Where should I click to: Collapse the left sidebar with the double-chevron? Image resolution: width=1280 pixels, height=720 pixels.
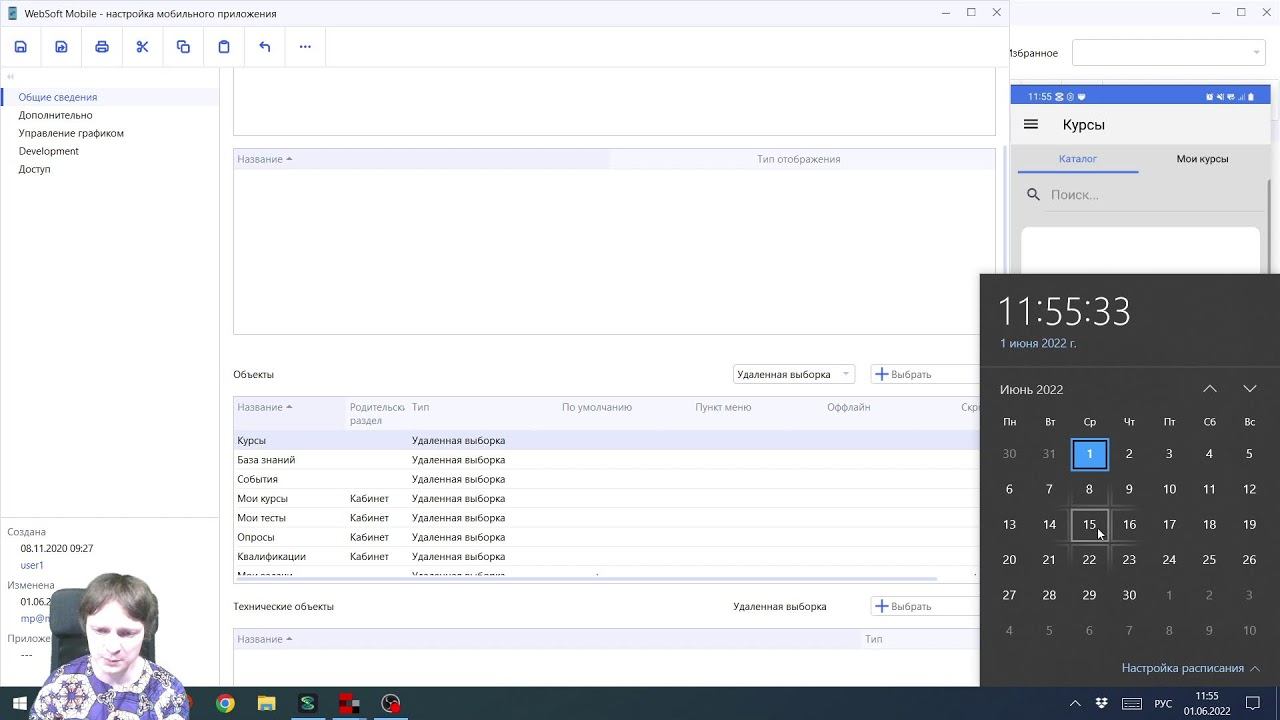pos(11,76)
